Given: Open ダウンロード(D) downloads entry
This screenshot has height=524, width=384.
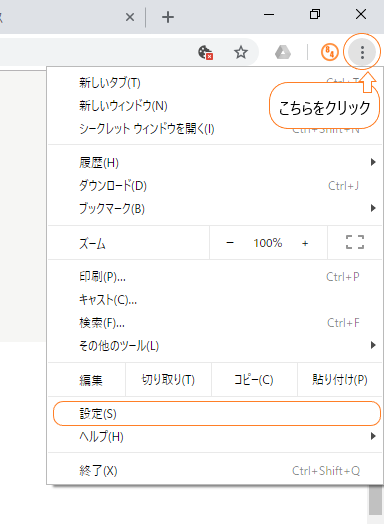Looking at the screenshot, I should click(215, 185).
